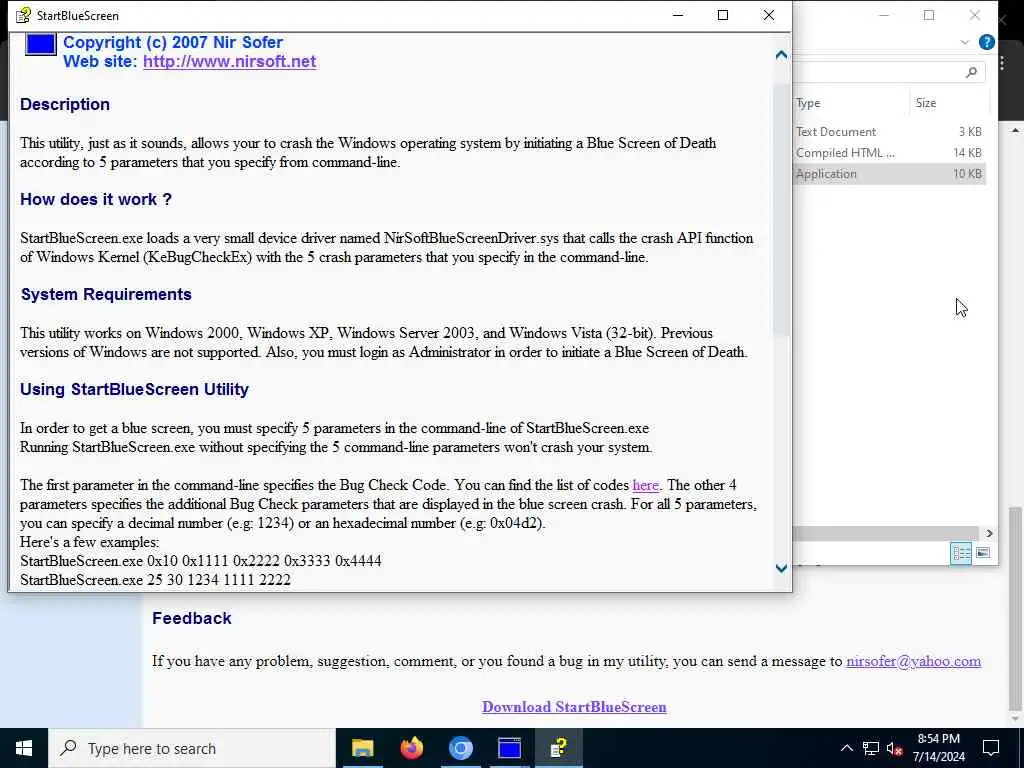The height and width of the screenshot is (768, 1024).
Task: Open the nirsoft.net web site link
Action: pos(229,61)
